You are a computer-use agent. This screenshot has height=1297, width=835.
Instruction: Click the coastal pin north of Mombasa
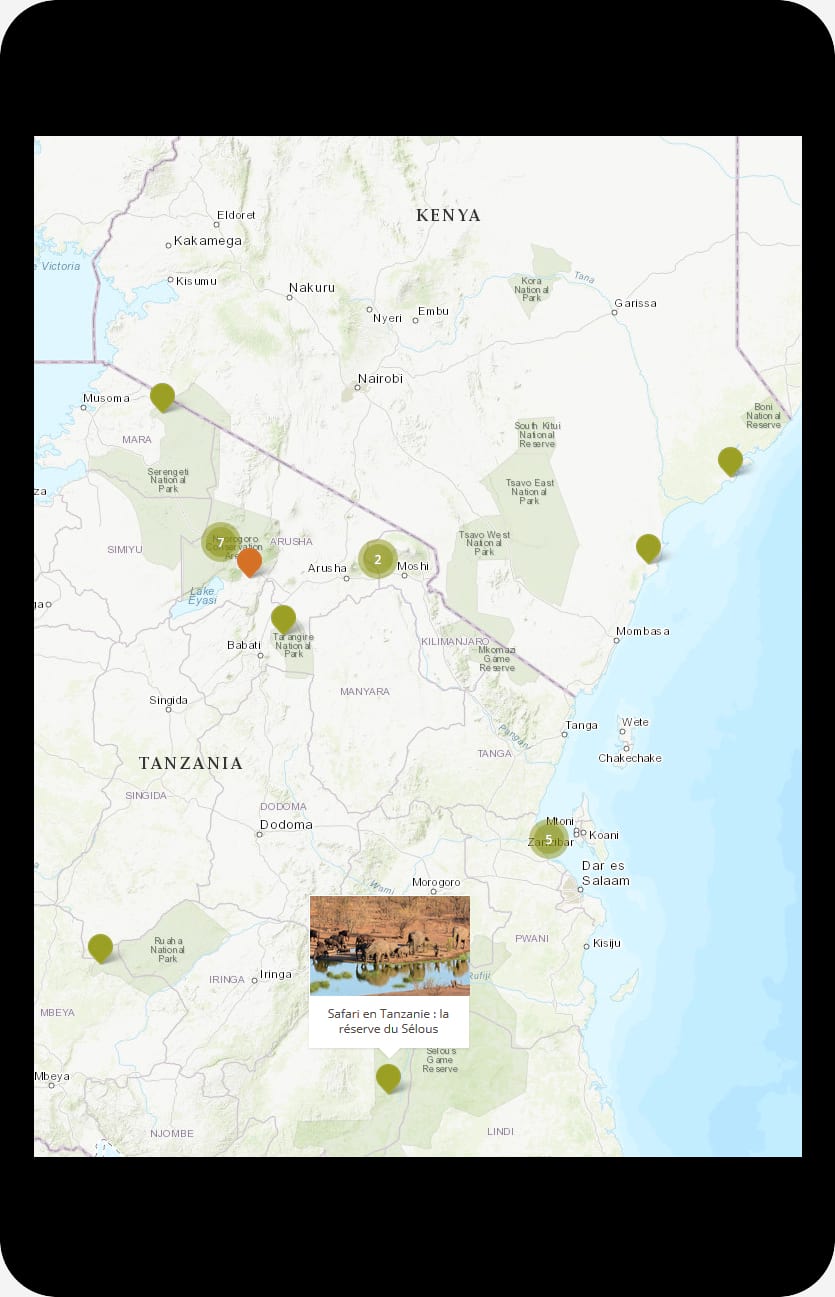coord(648,547)
